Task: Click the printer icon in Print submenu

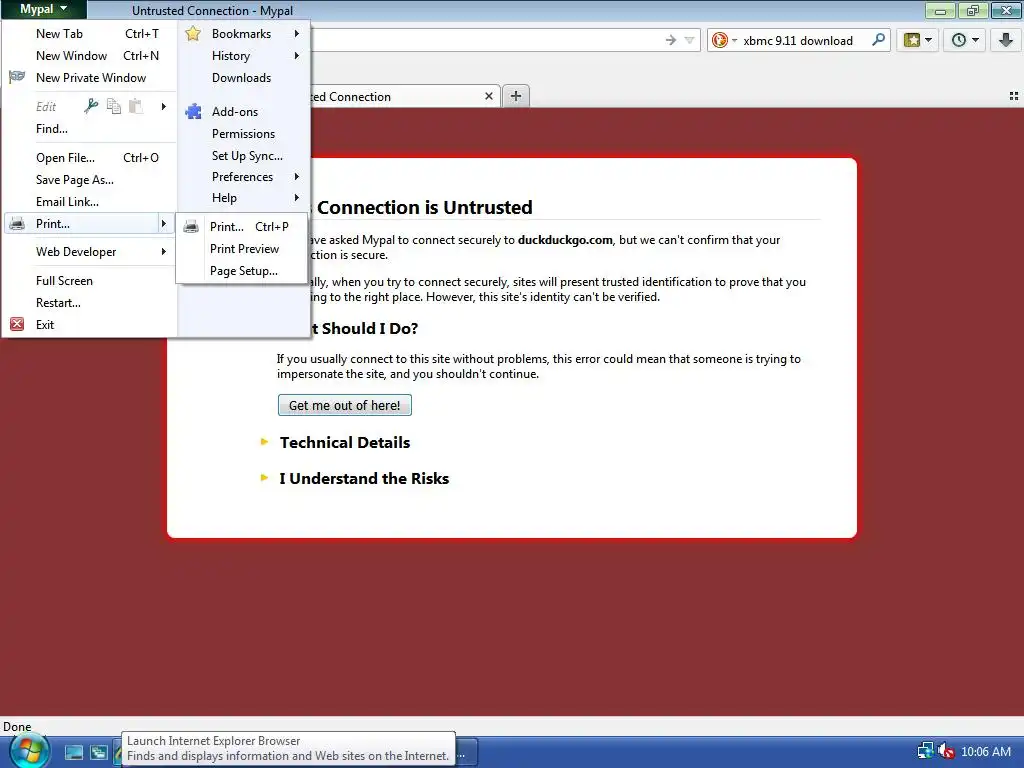Action: point(191,227)
